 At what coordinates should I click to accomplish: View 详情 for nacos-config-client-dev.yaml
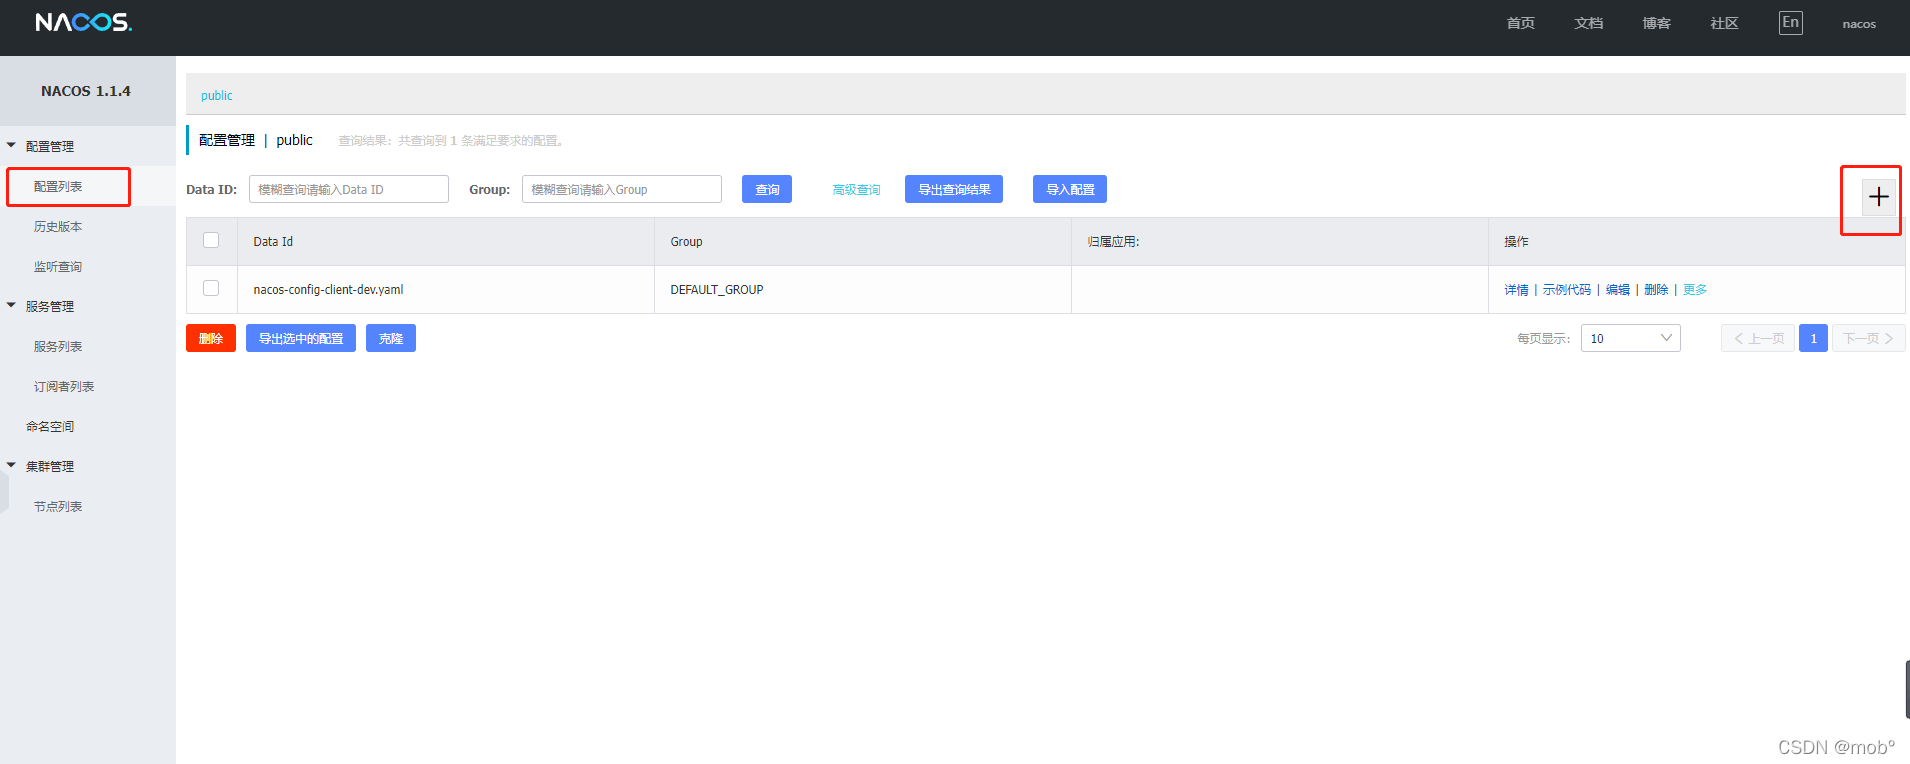click(1516, 290)
